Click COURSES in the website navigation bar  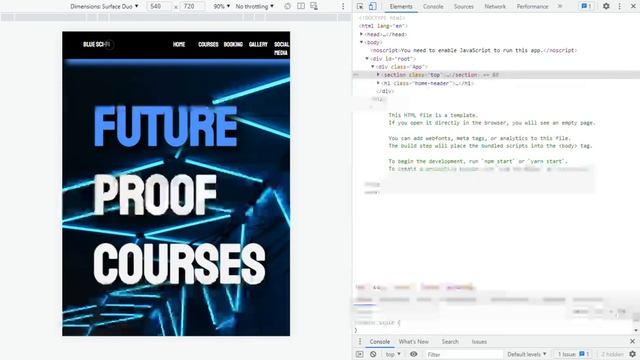208,44
